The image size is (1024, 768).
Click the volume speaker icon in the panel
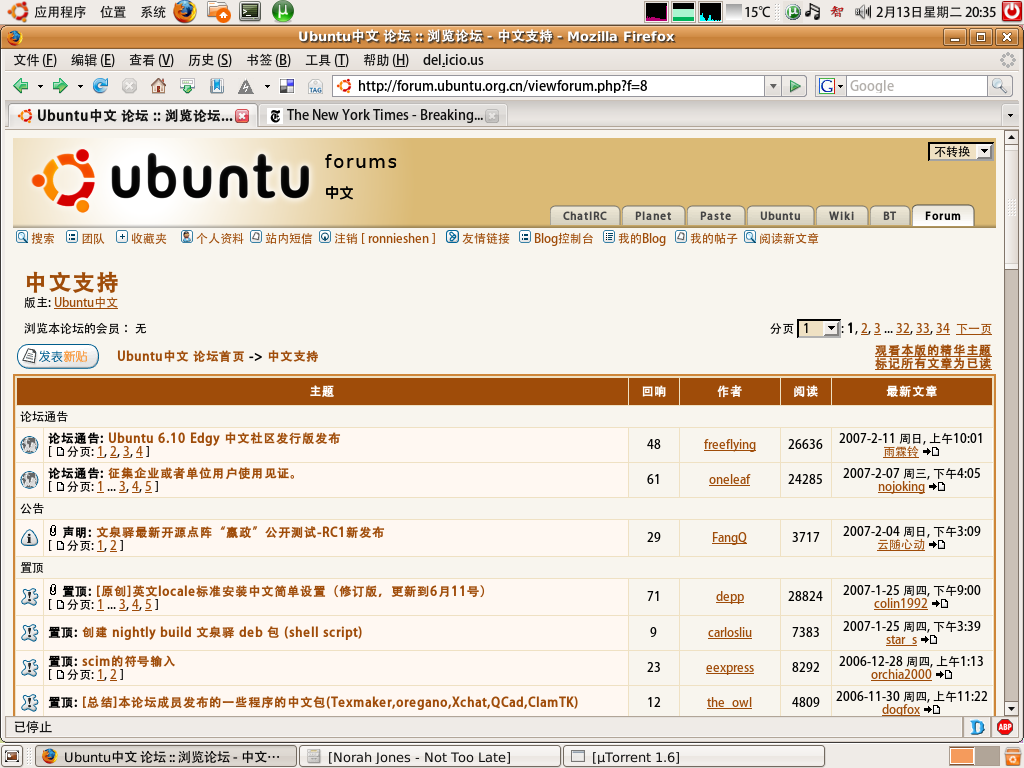pyautogui.click(x=863, y=12)
